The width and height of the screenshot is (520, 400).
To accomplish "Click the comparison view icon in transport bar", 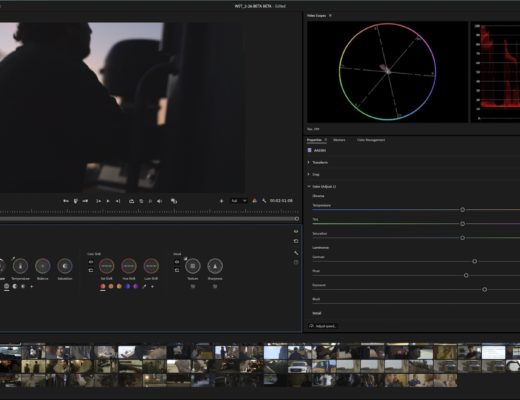I will click(174, 201).
